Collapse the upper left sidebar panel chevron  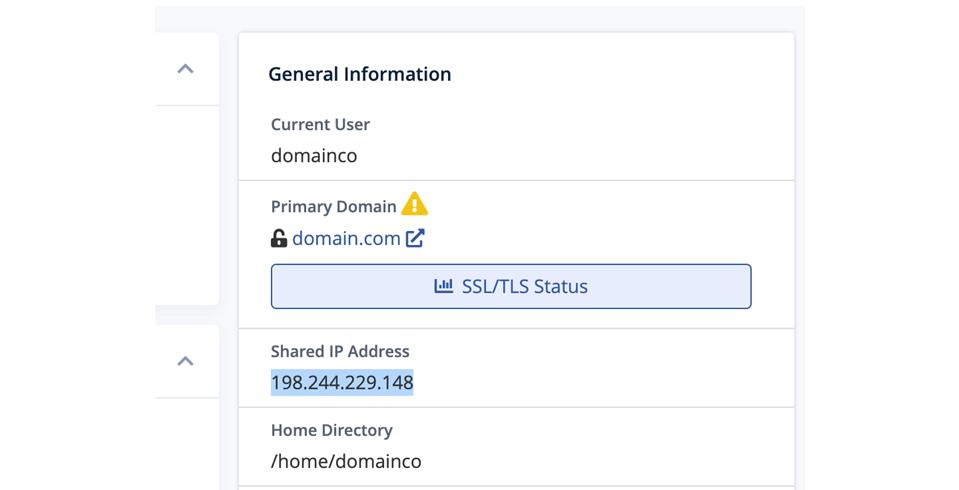point(185,69)
